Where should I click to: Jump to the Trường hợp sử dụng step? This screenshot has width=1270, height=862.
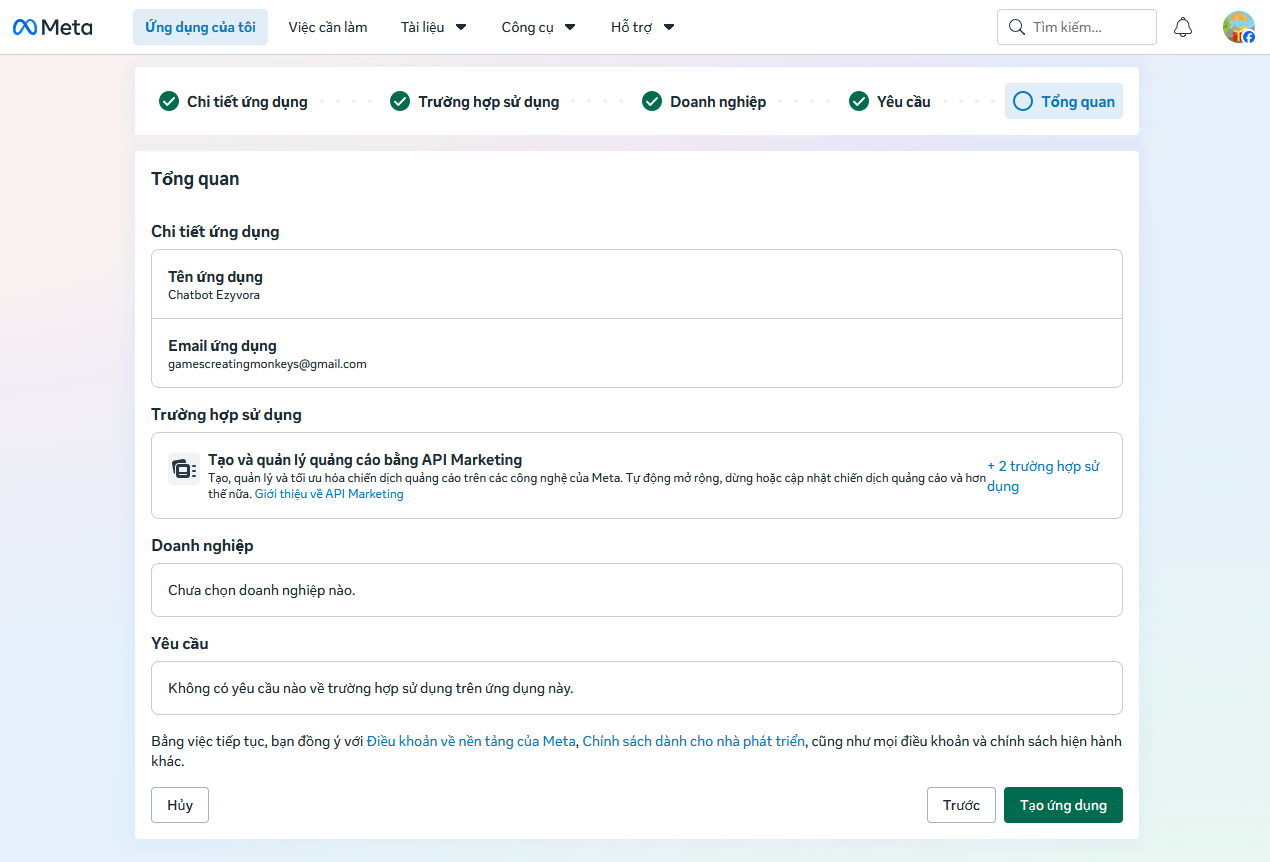click(x=475, y=101)
